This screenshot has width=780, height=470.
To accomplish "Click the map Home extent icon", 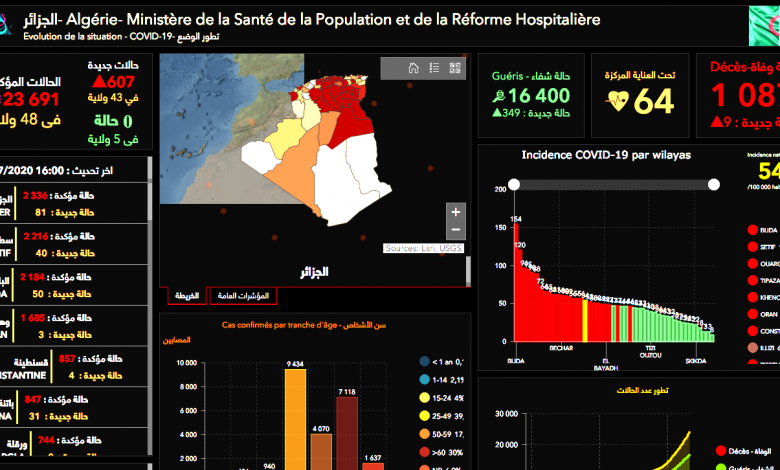I will pos(413,68).
